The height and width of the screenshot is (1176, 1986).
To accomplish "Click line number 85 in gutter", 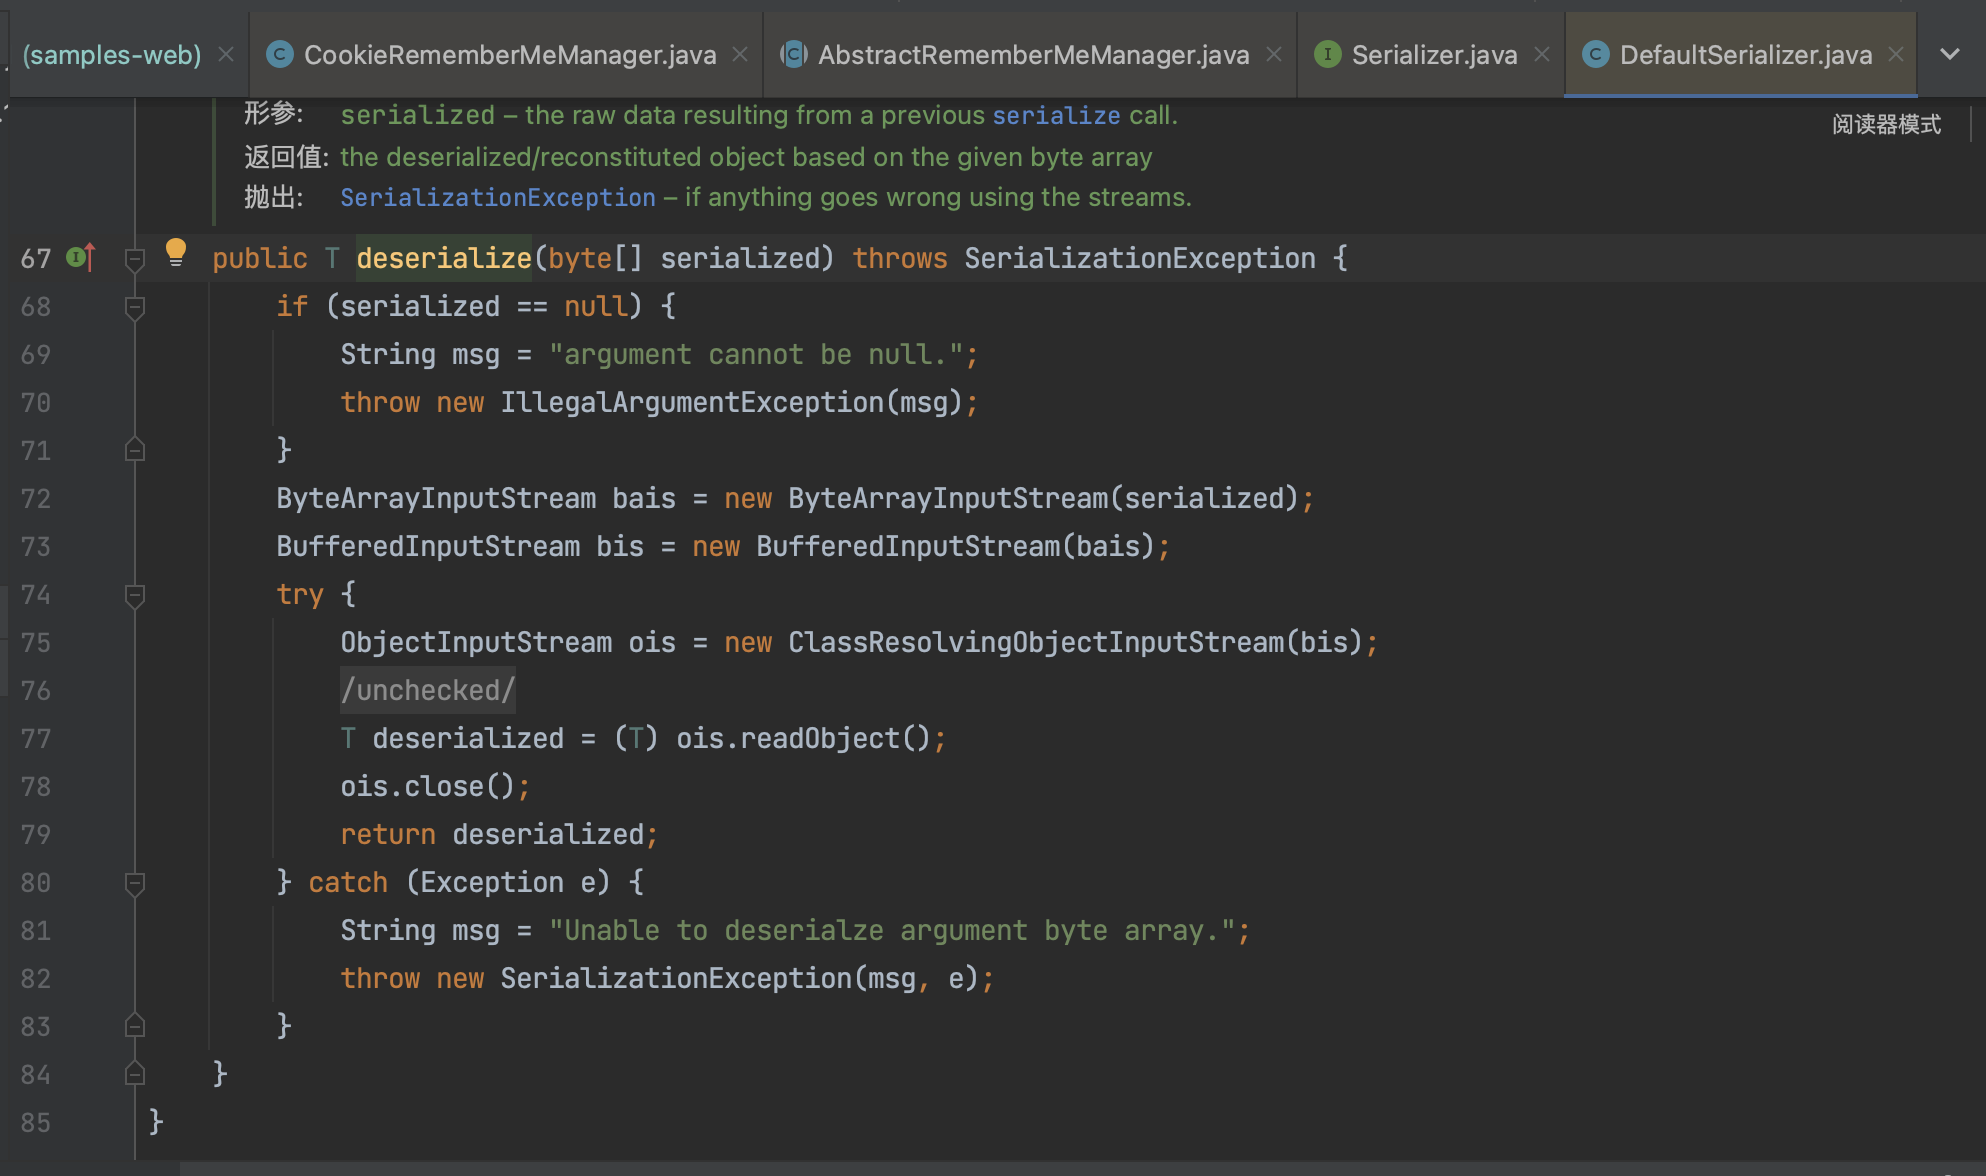I will coord(36,1122).
